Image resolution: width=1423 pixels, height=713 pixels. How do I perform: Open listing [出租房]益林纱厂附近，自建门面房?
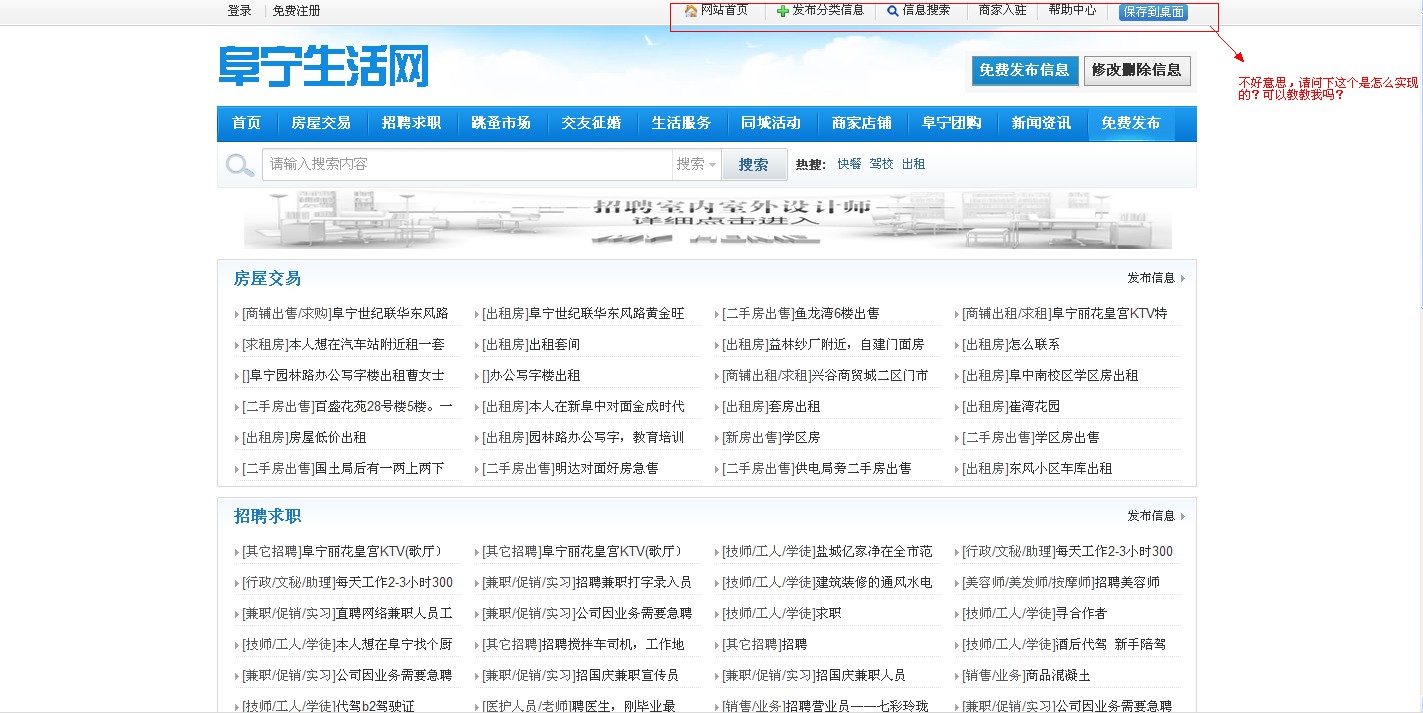823,345
